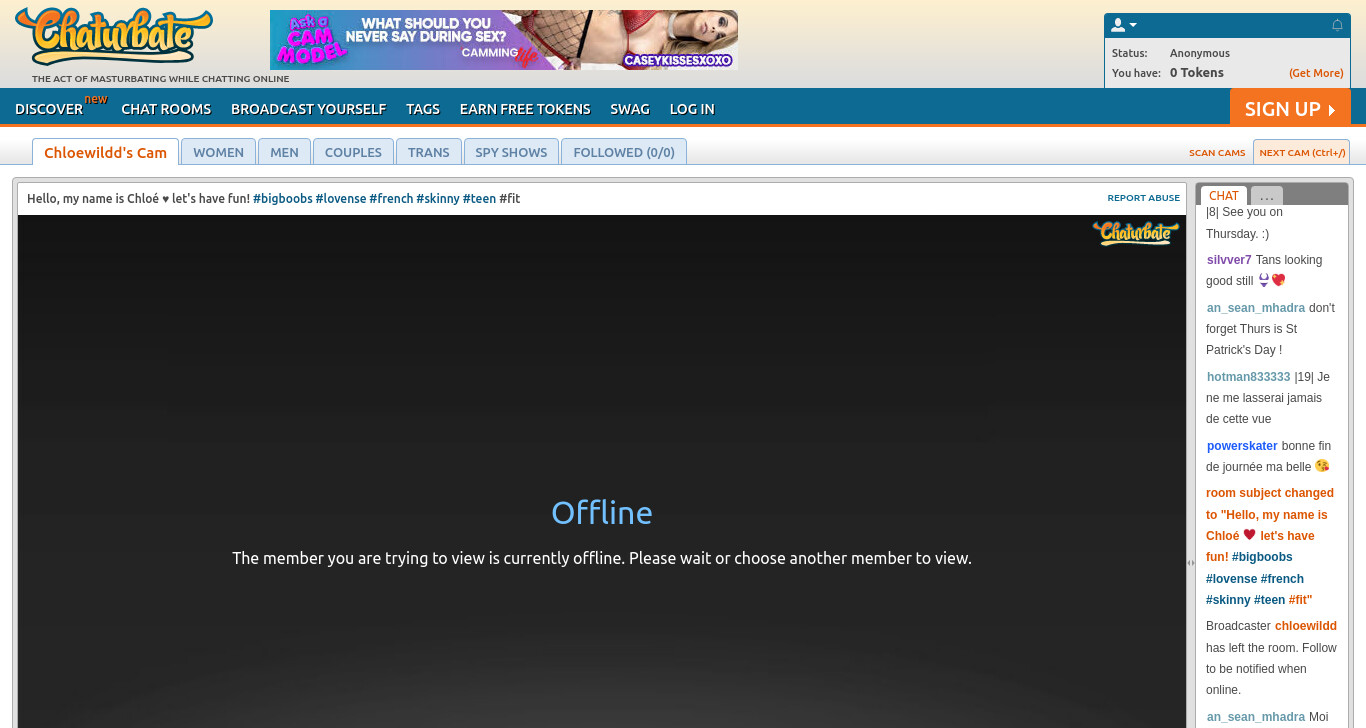Open the Tags page
This screenshot has width=1366, height=728.
pyautogui.click(x=422, y=109)
